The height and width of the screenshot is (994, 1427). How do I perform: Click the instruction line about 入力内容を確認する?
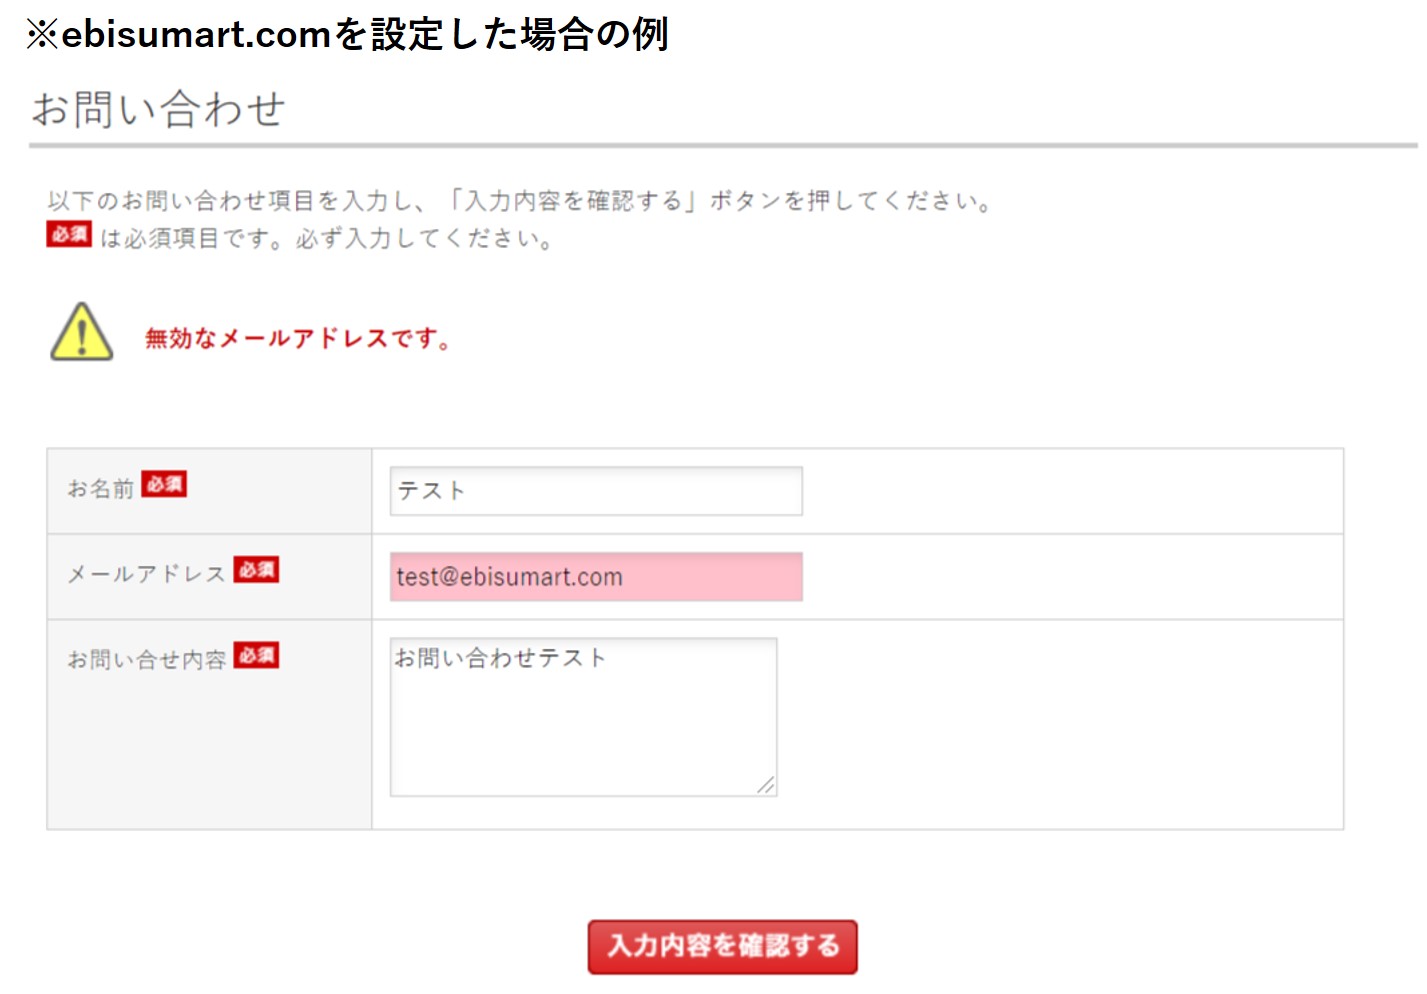(520, 201)
